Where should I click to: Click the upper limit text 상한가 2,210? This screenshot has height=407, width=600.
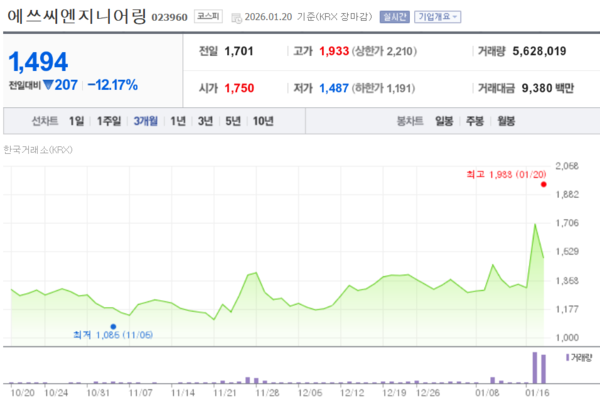point(384,51)
